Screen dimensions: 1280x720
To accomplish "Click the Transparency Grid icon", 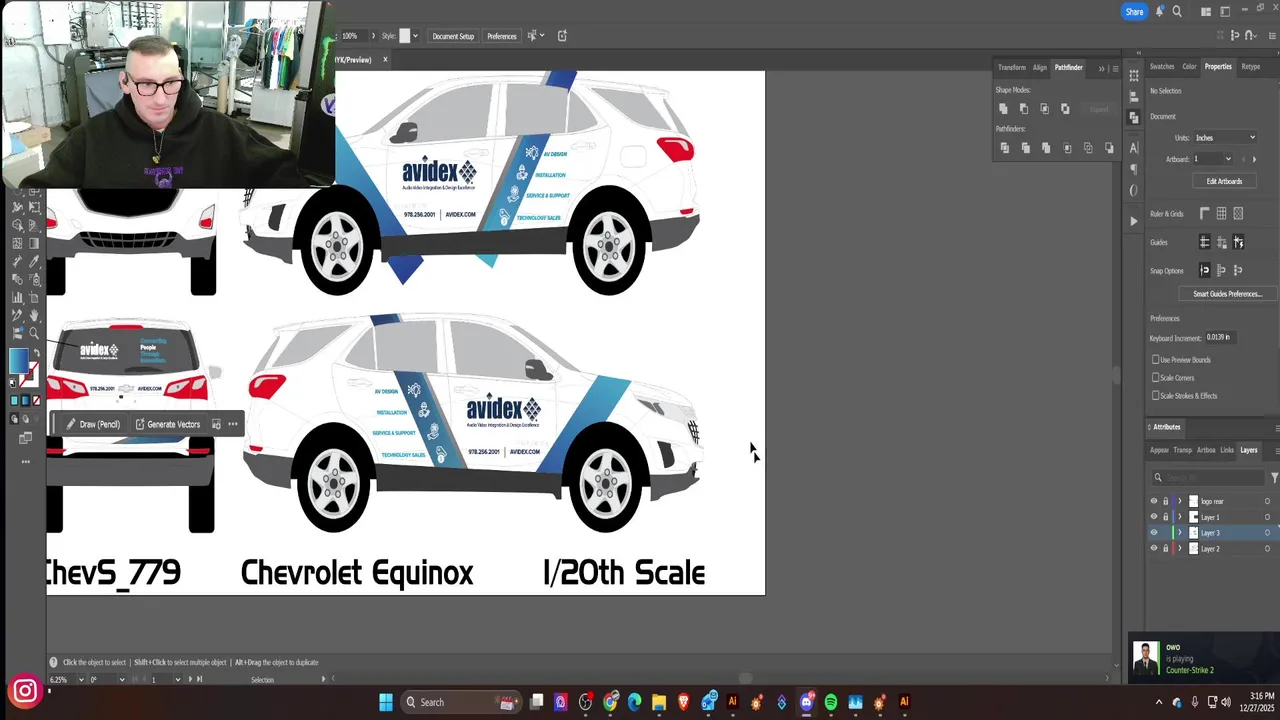I will 1238,213.
